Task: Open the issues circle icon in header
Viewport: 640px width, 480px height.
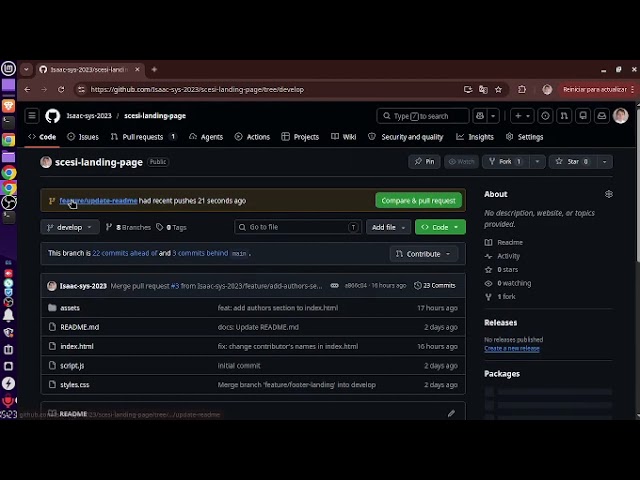Action: (545, 116)
